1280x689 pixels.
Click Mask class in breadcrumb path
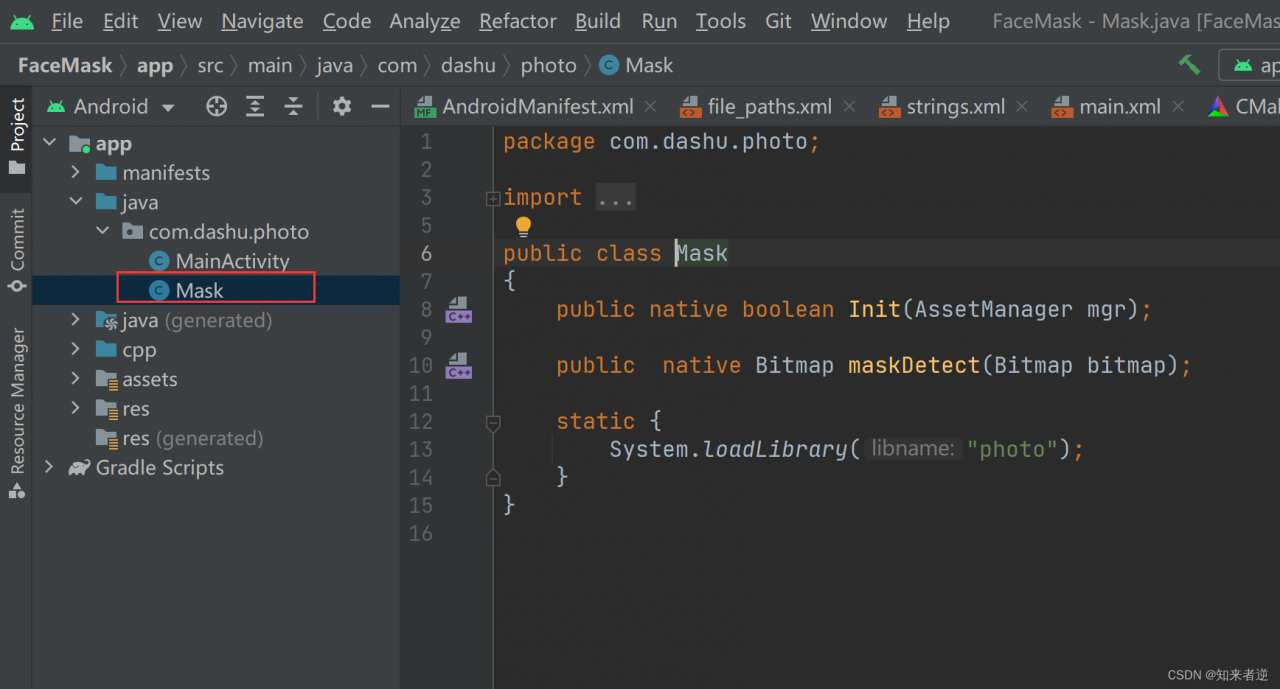637,65
